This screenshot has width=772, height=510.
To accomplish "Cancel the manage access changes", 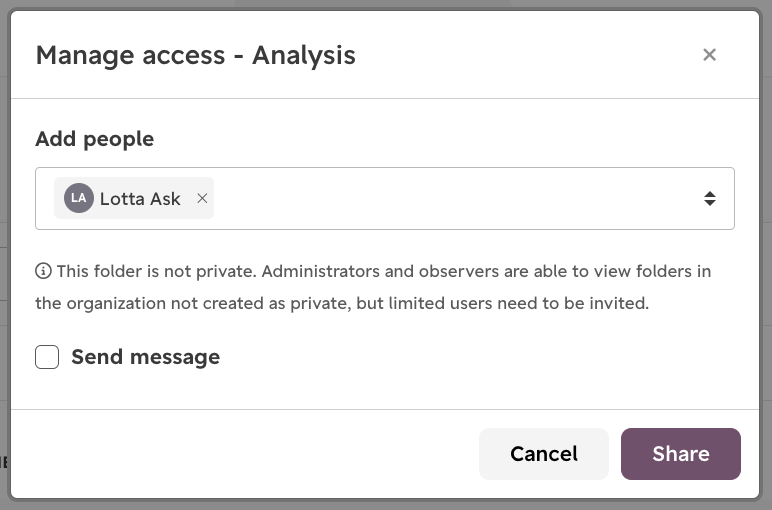I will [x=544, y=454].
